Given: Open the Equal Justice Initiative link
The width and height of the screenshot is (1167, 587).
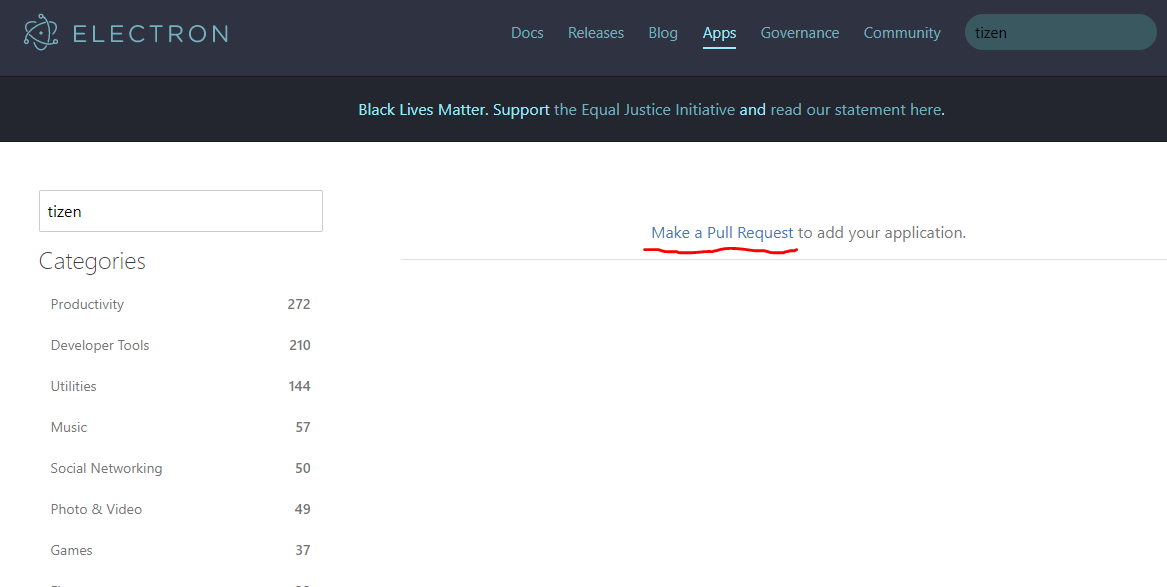Looking at the screenshot, I should (x=645, y=109).
